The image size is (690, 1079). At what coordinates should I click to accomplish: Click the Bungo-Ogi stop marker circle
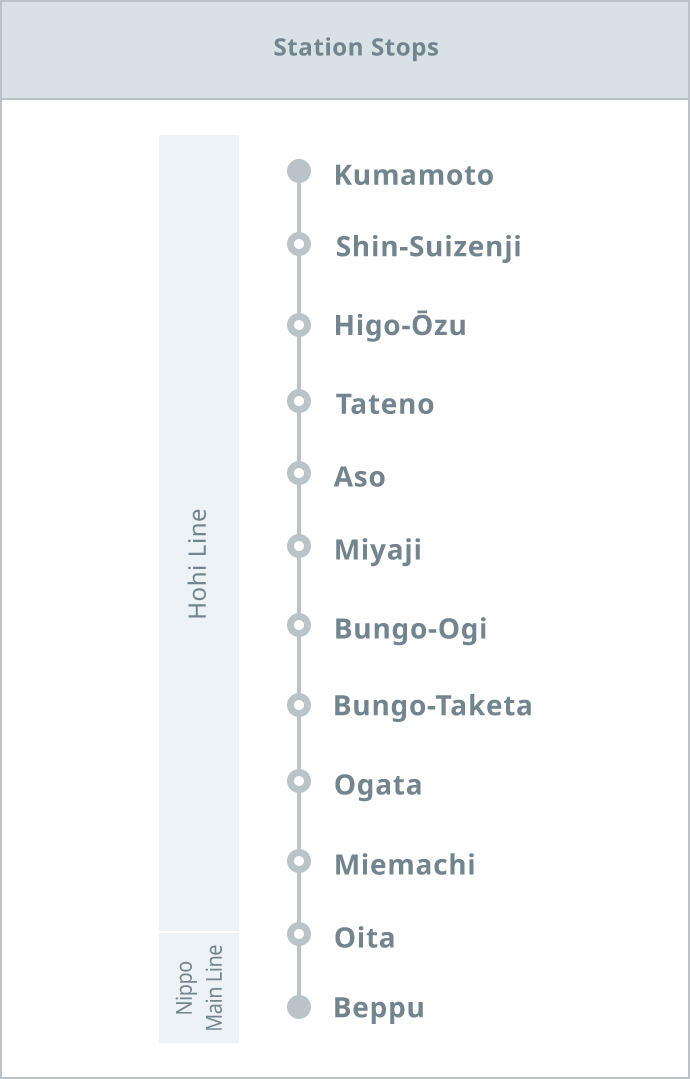[299, 625]
